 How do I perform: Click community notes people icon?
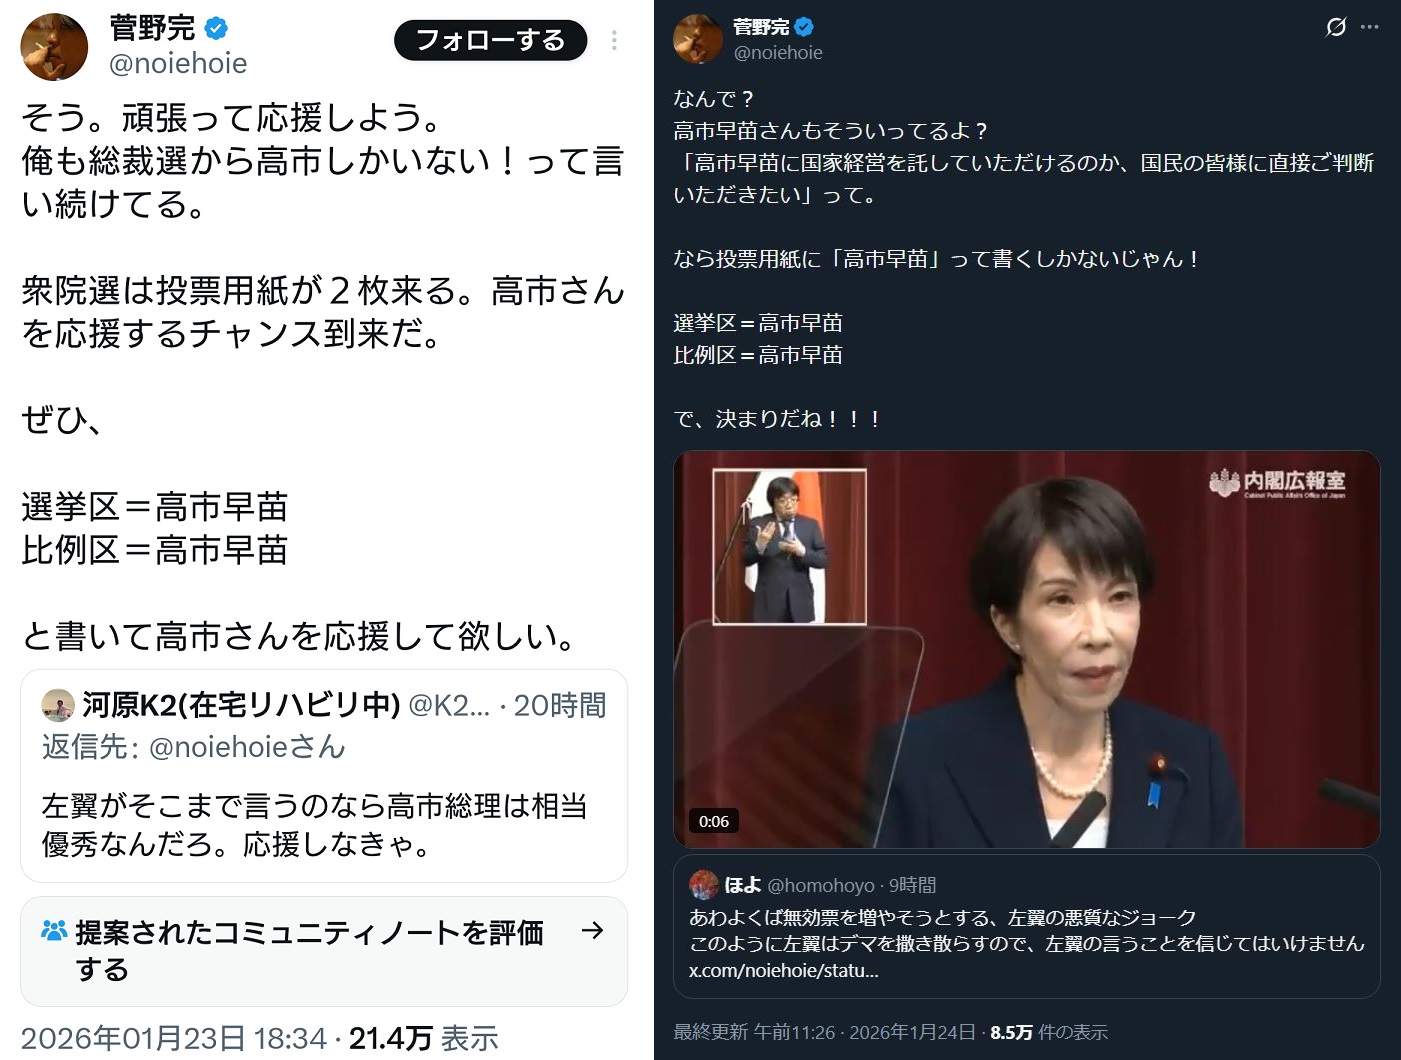tap(54, 931)
